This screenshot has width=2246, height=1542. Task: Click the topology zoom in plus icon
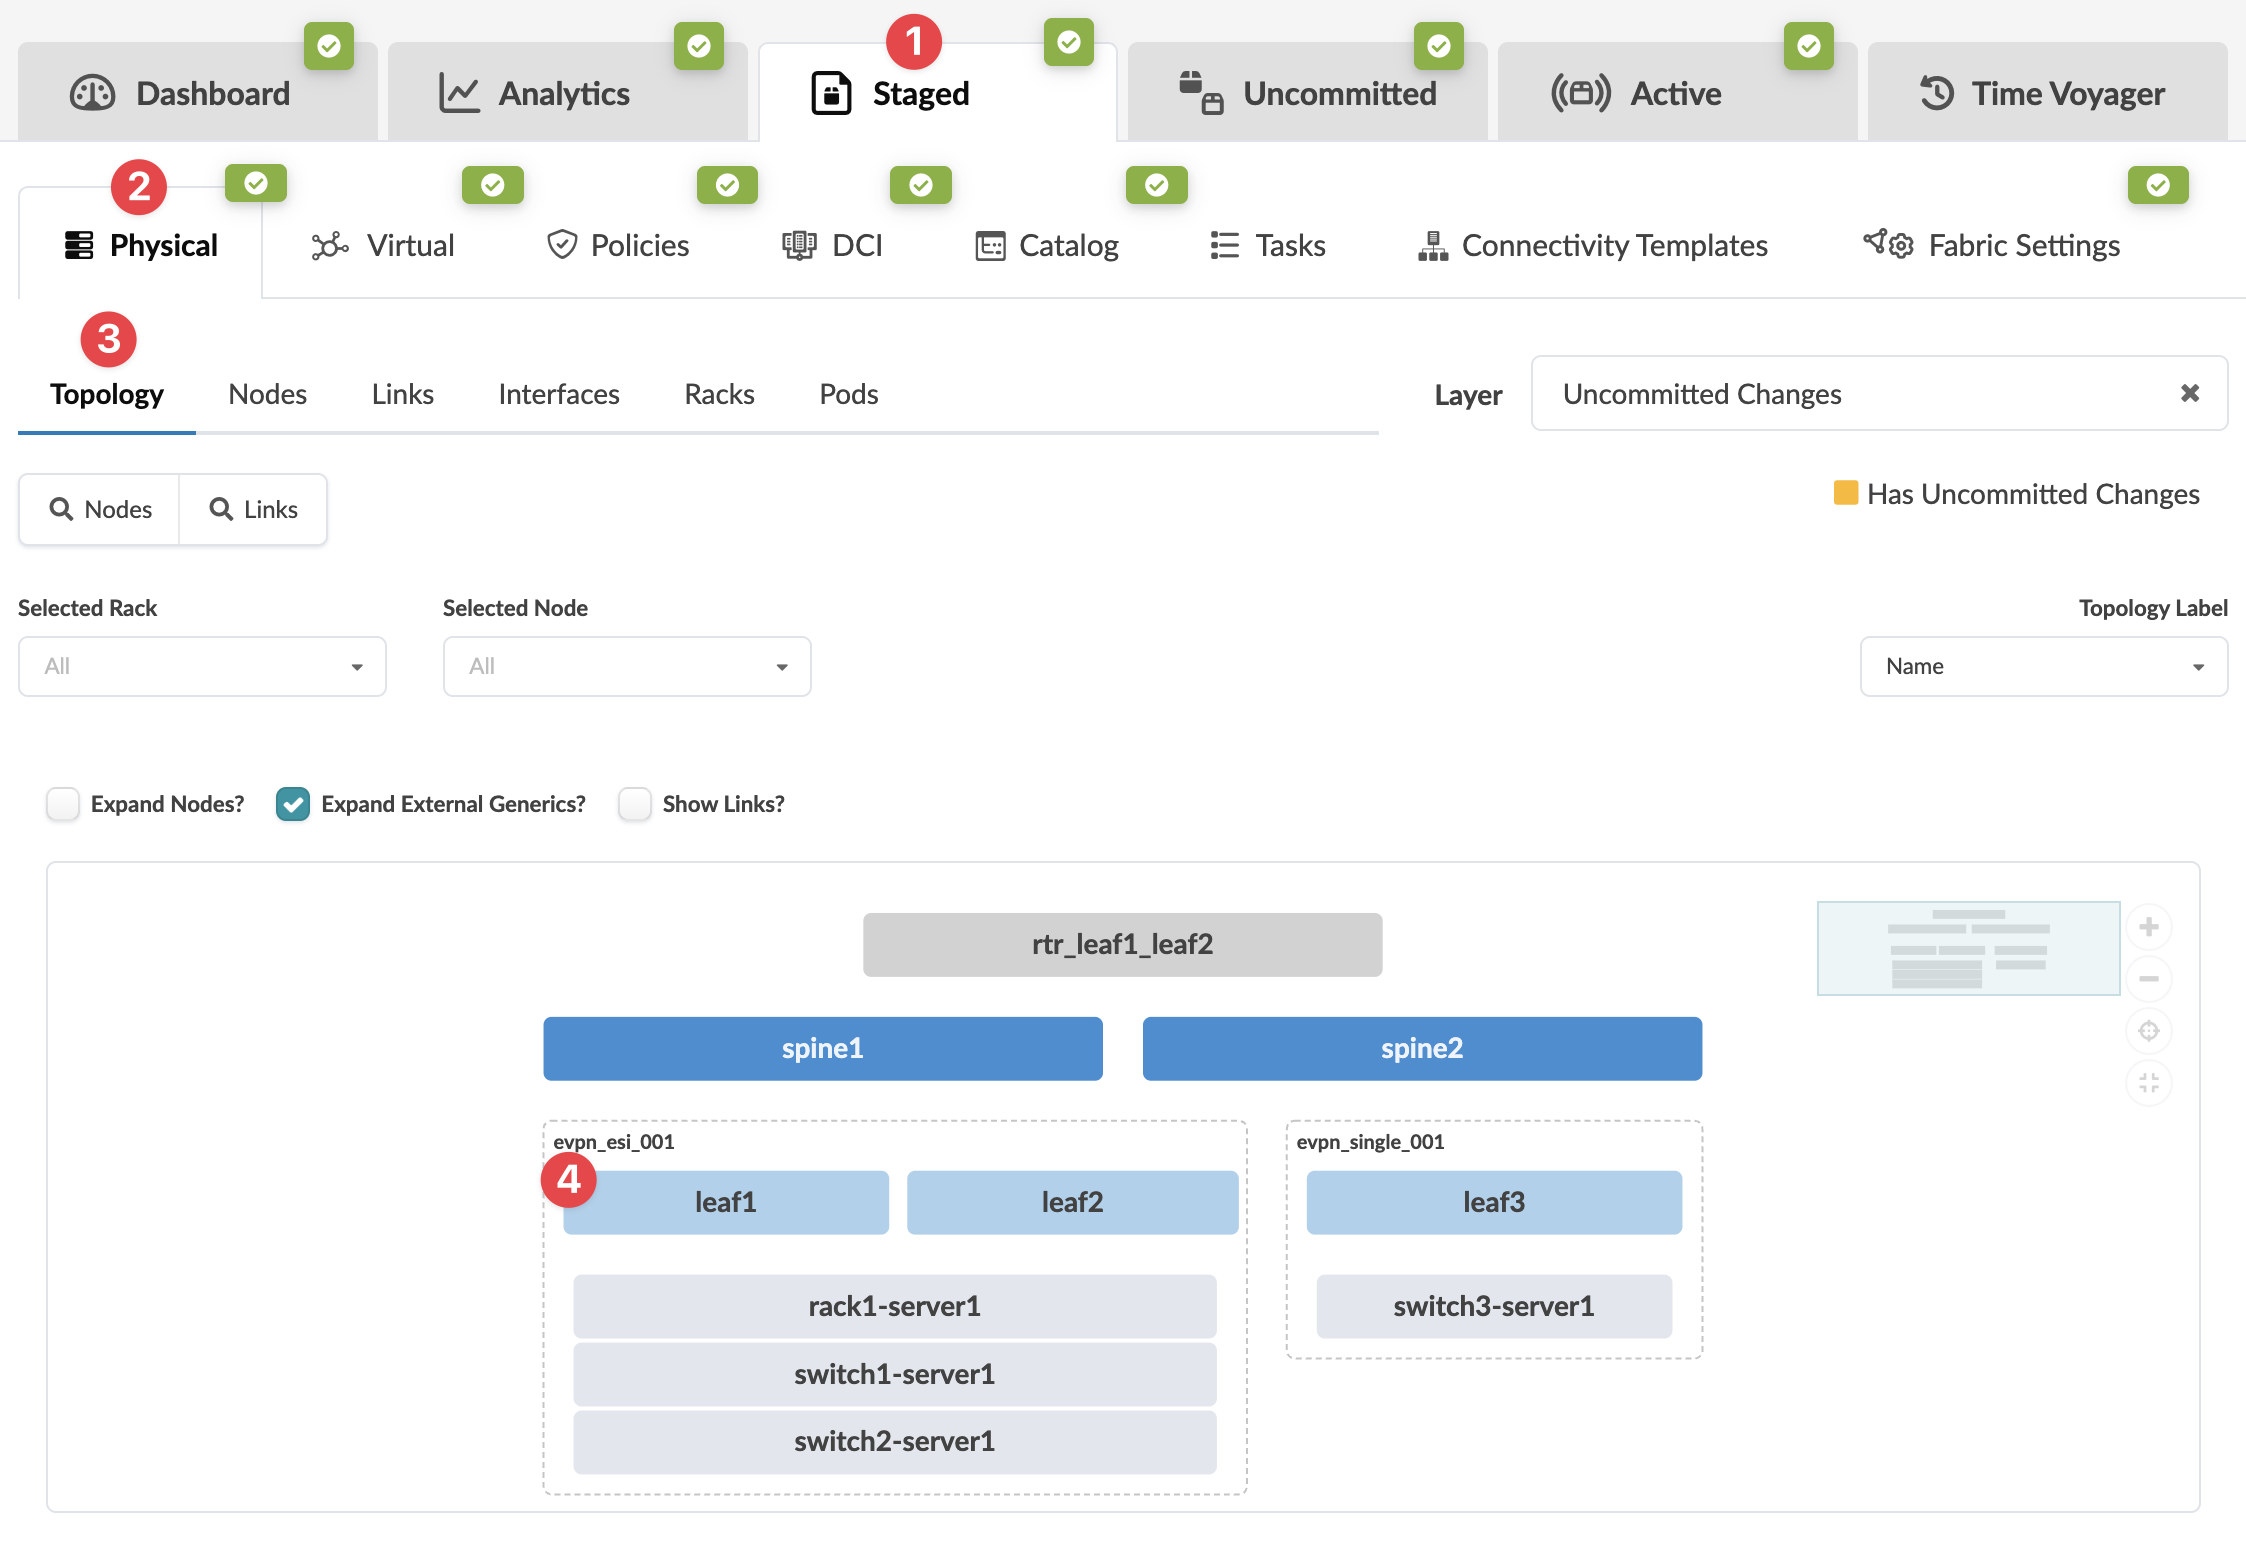pos(2148,927)
